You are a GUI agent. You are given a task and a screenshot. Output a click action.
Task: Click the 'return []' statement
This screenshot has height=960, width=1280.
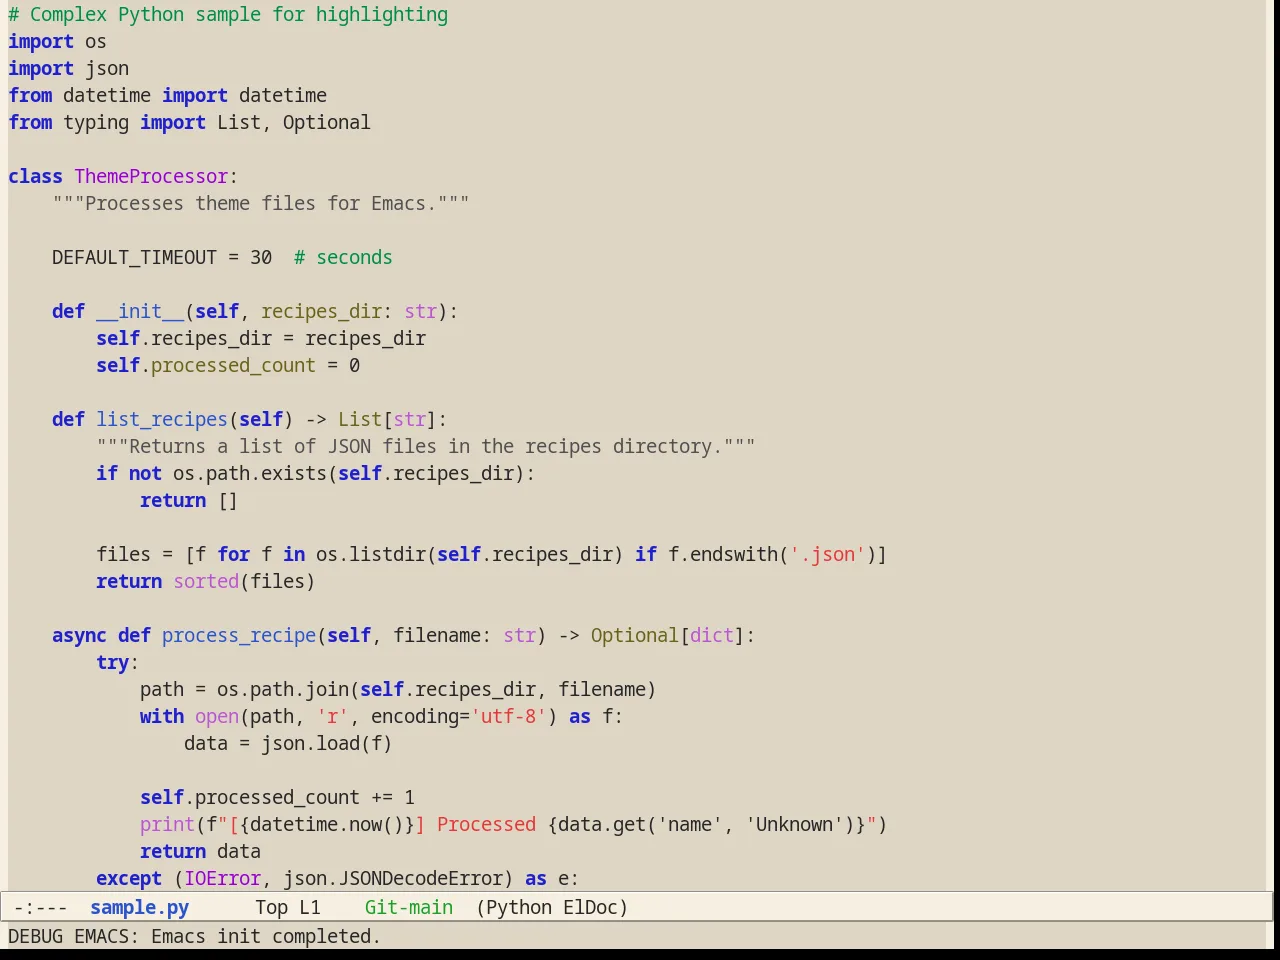tap(189, 500)
